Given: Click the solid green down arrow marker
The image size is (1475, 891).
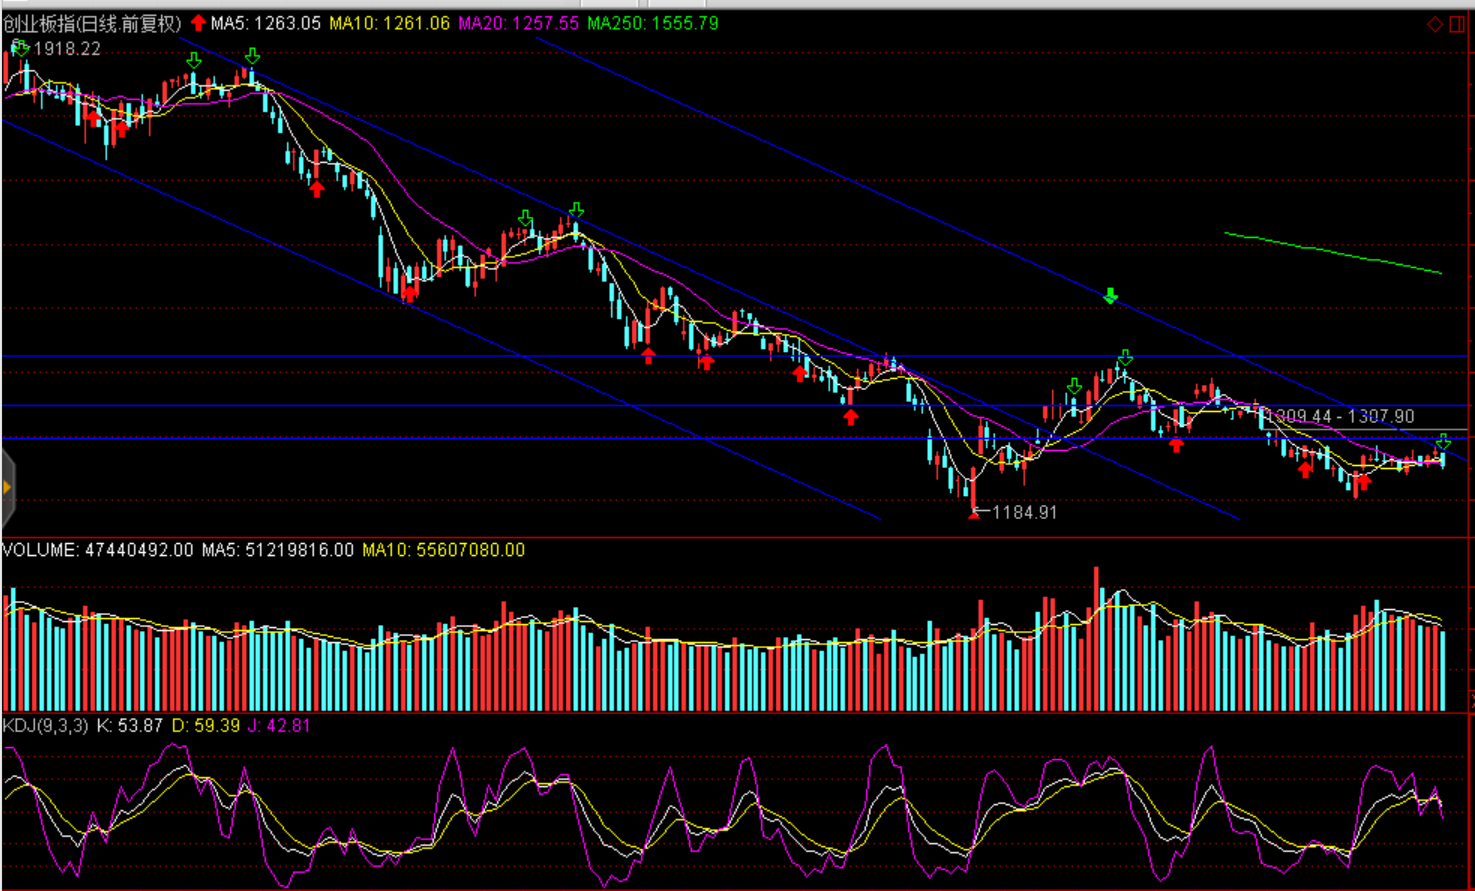Looking at the screenshot, I should click(1110, 296).
